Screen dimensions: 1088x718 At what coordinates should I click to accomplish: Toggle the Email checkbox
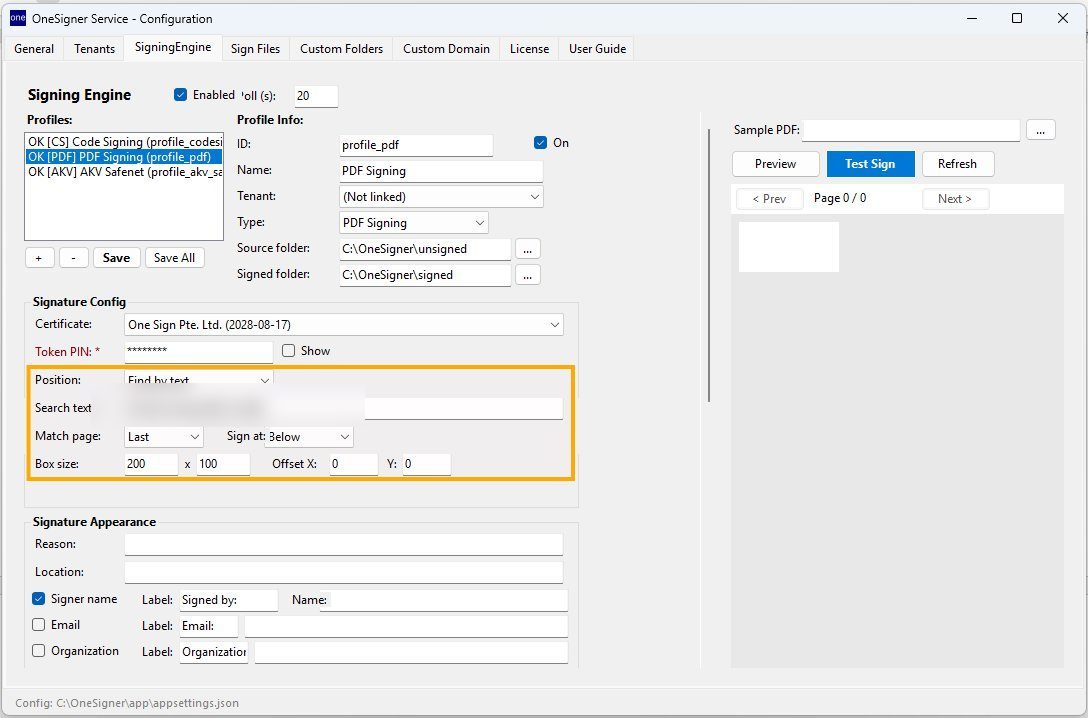click(39, 625)
